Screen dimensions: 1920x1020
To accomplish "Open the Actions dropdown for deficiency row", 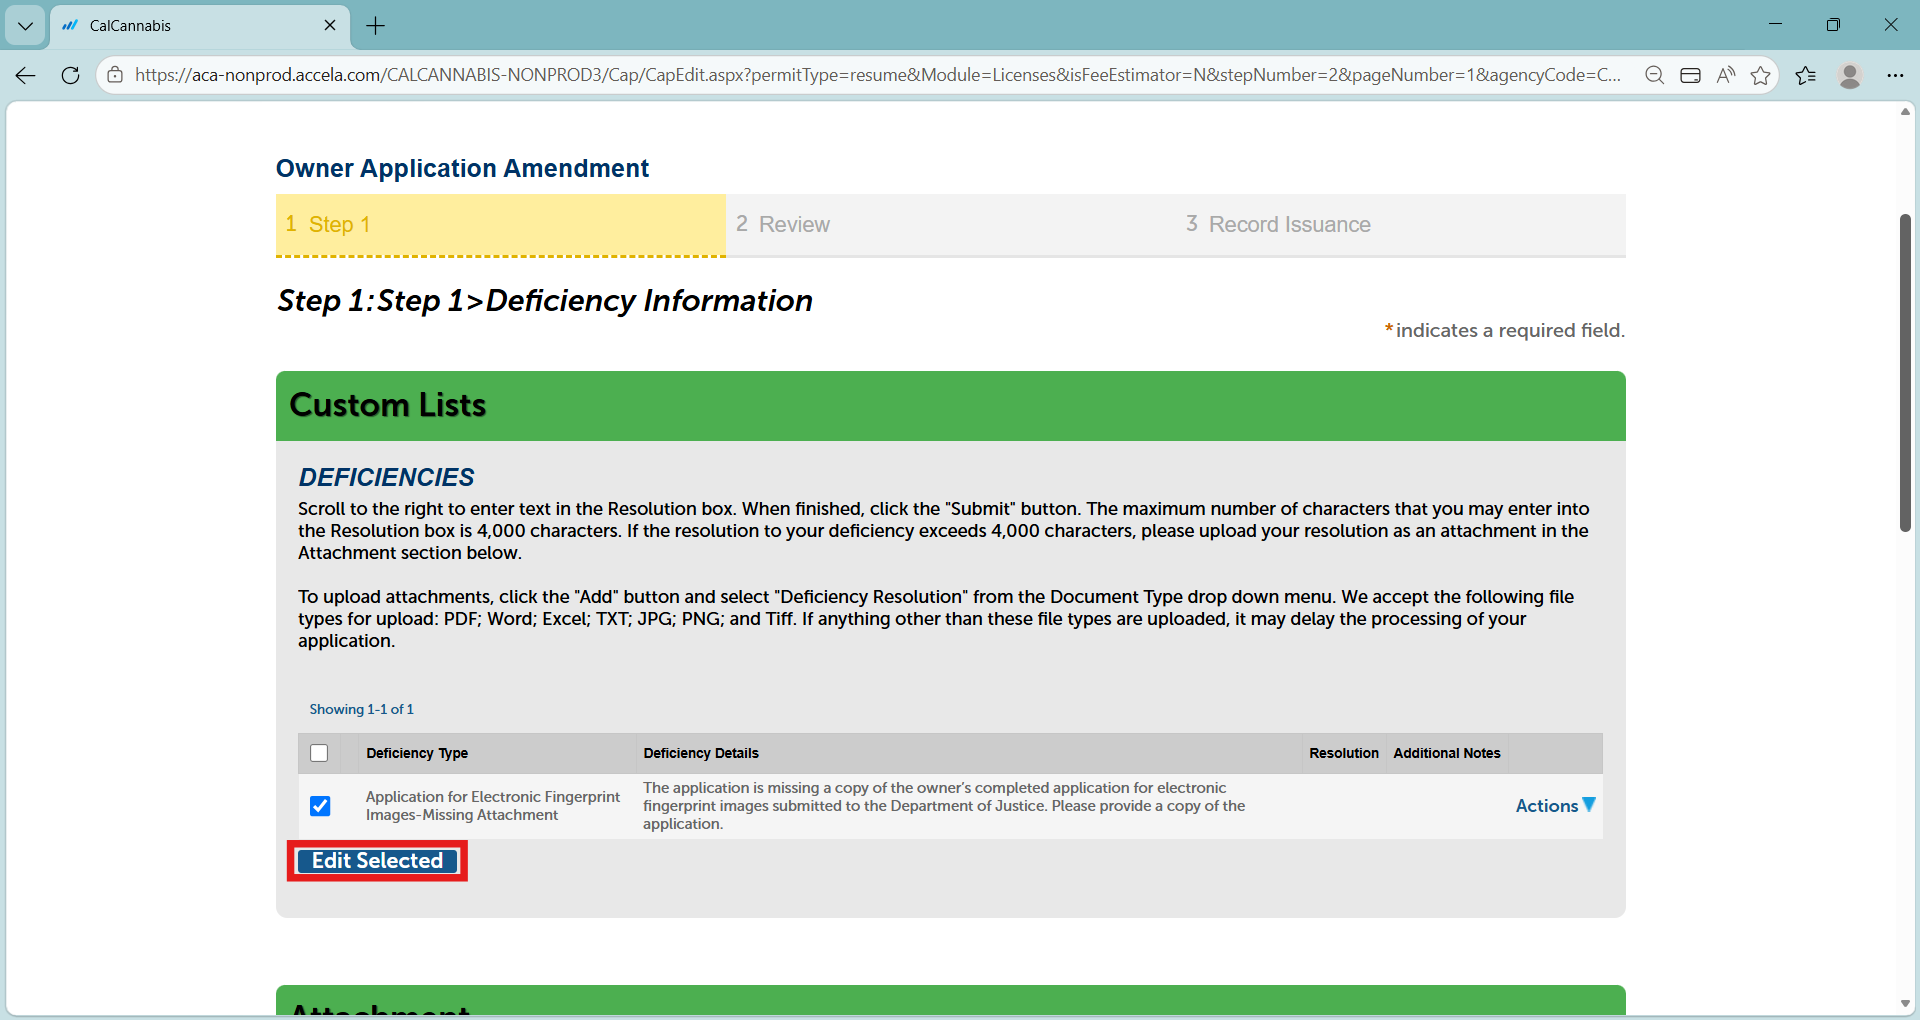I will pos(1555,806).
